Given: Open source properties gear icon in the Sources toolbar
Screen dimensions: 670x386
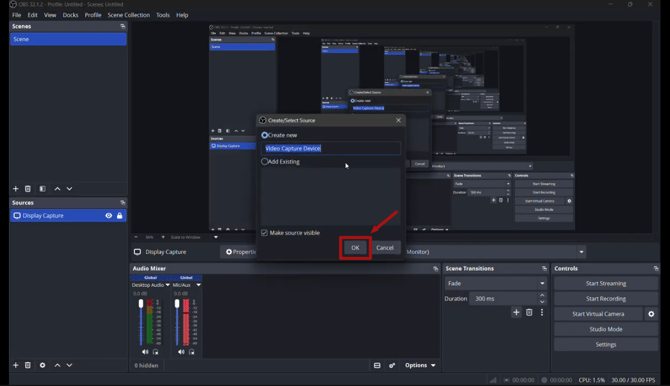Looking at the screenshot, I should (x=42, y=365).
